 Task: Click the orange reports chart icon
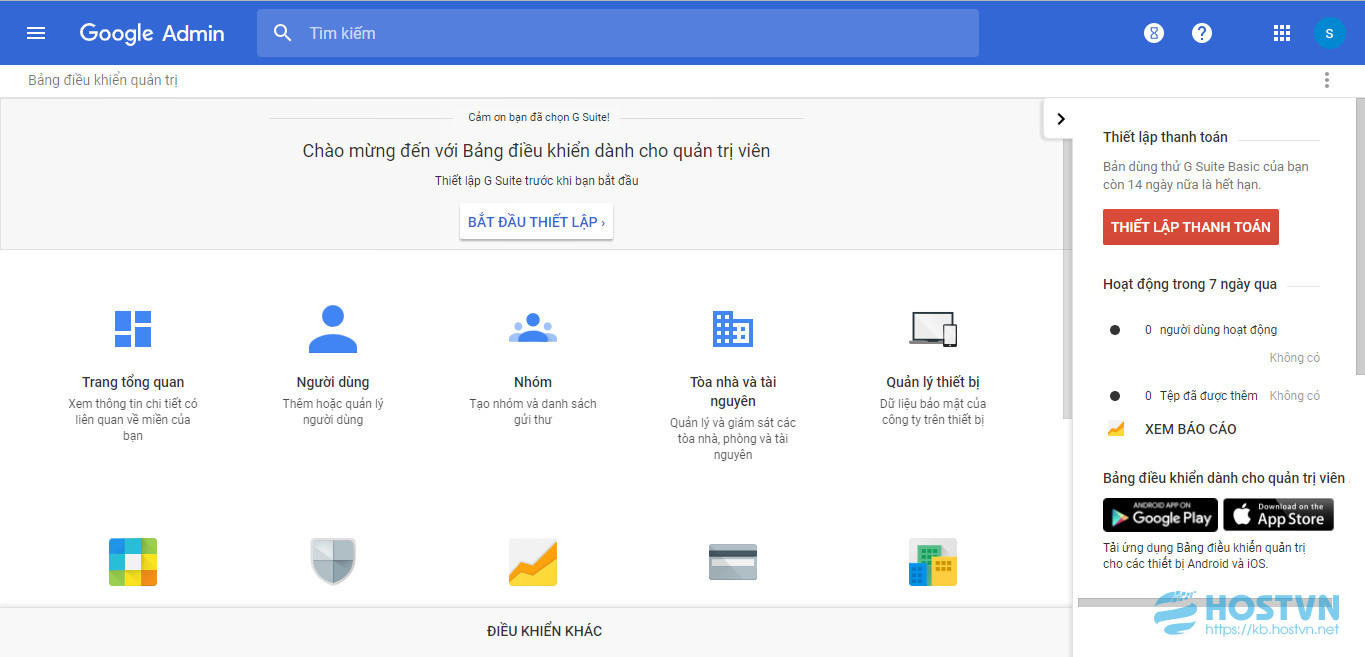point(533,562)
